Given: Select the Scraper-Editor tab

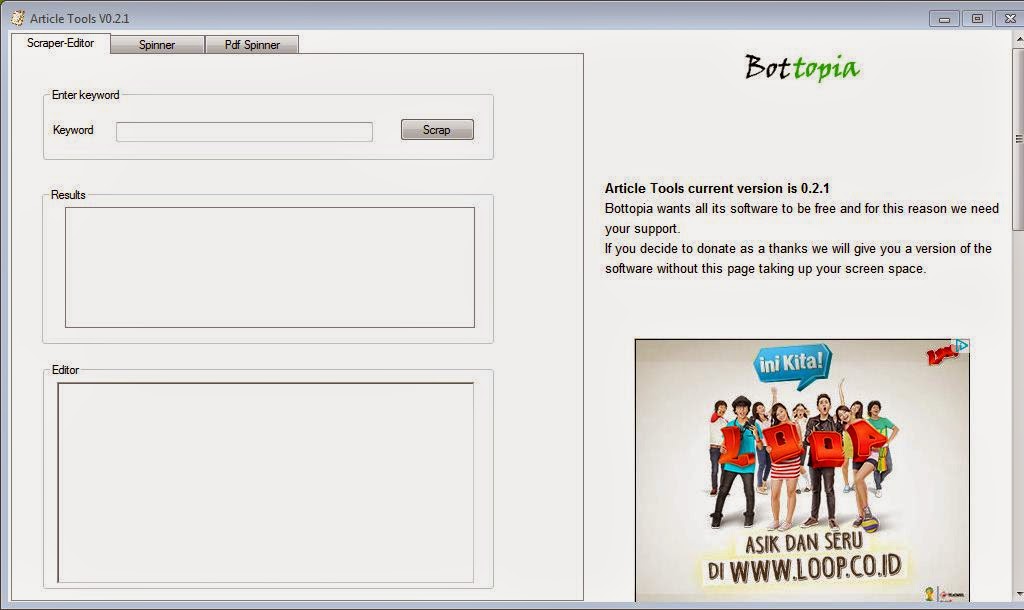Looking at the screenshot, I should point(61,43).
